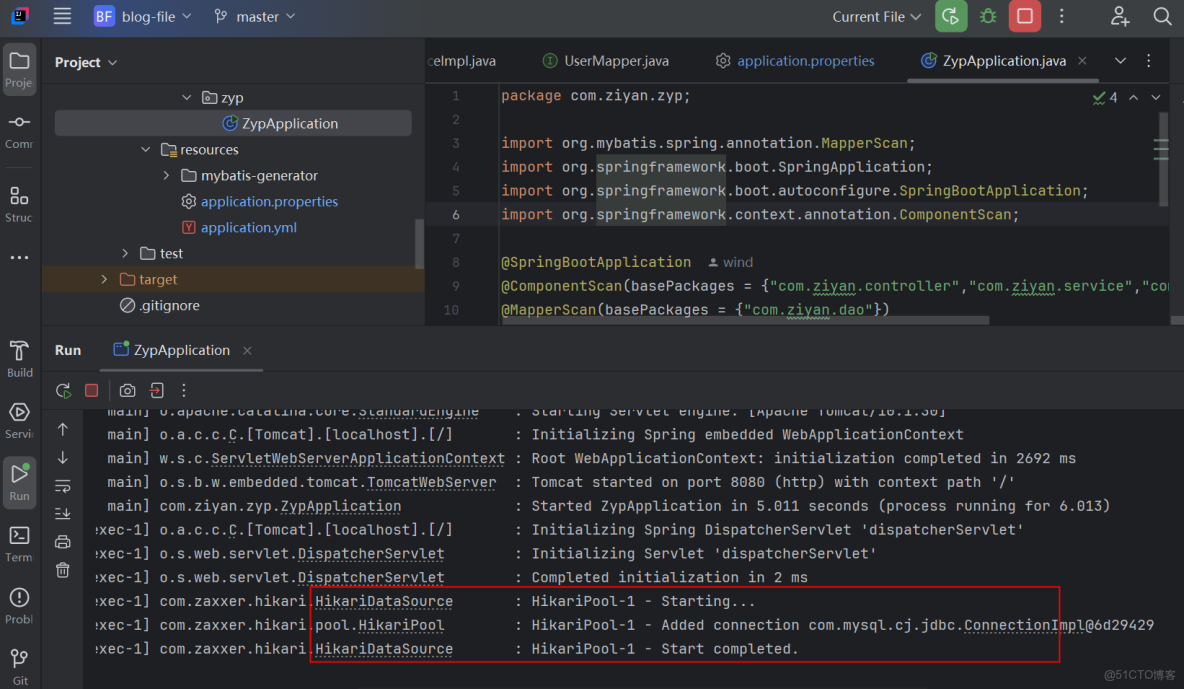
Task: Stop the app with the red square button
Action: coord(1024,16)
